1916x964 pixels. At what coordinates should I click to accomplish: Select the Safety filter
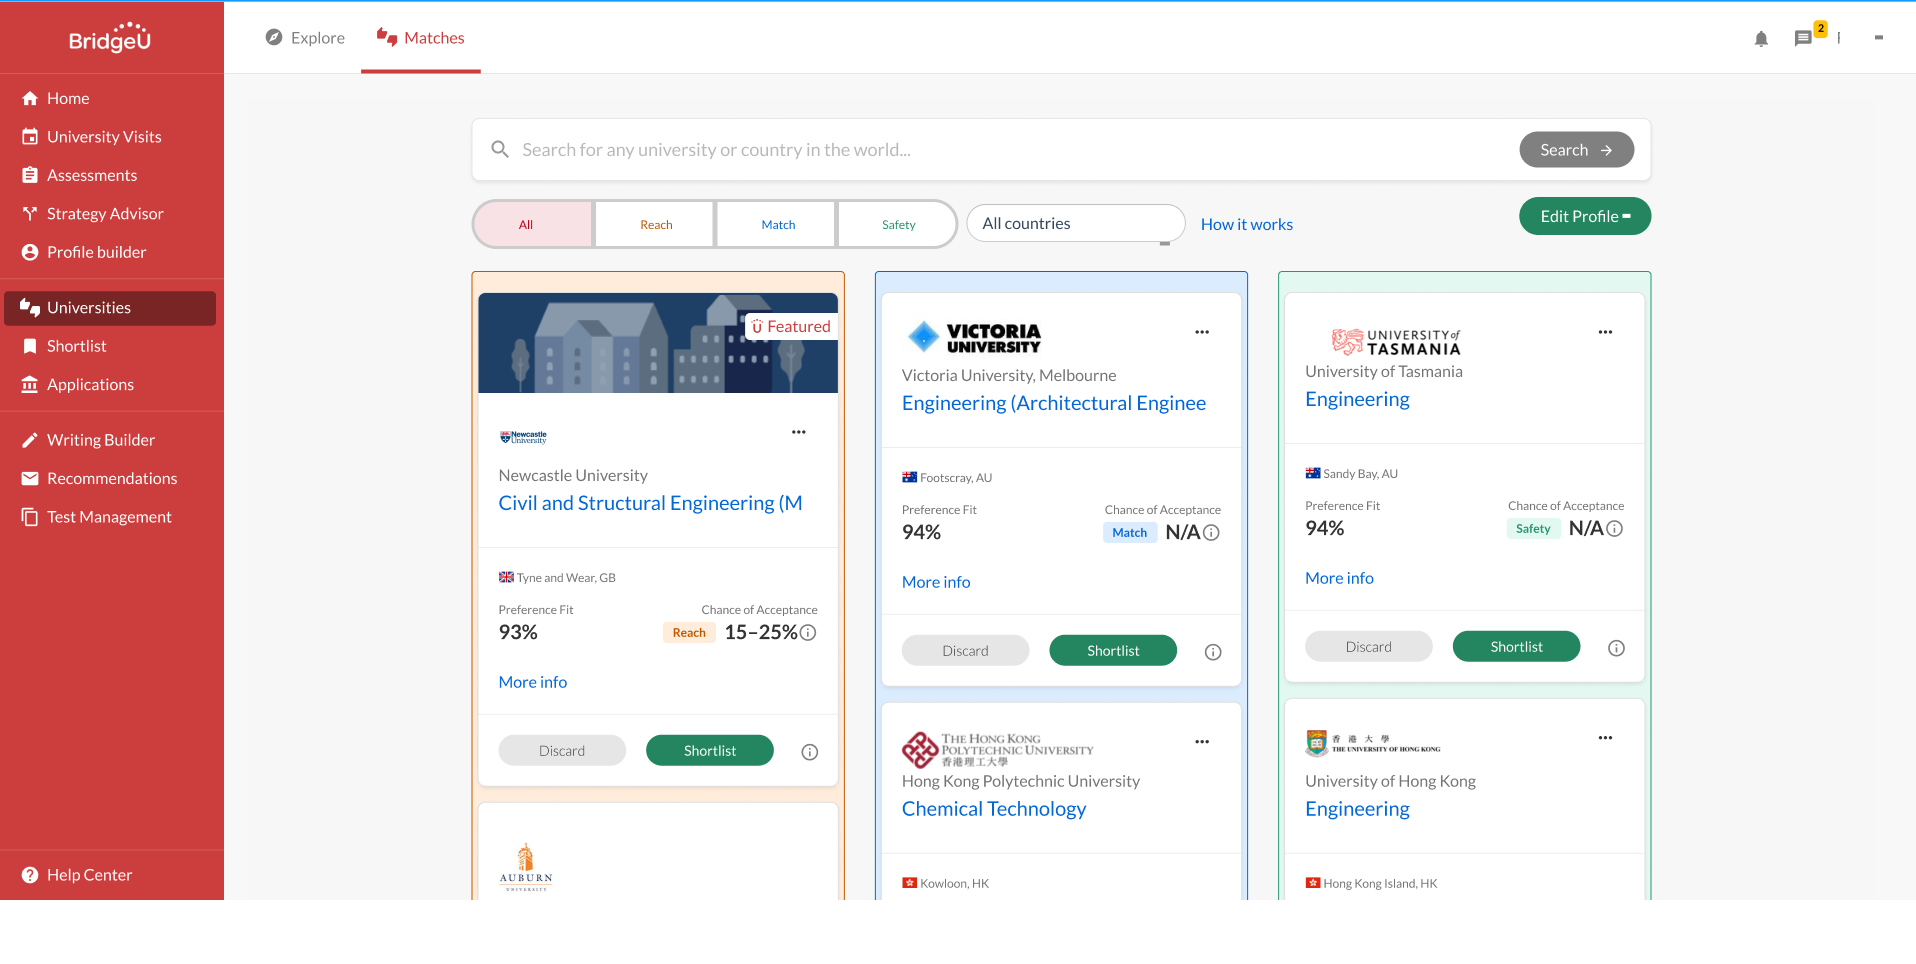[x=898, y=224]
